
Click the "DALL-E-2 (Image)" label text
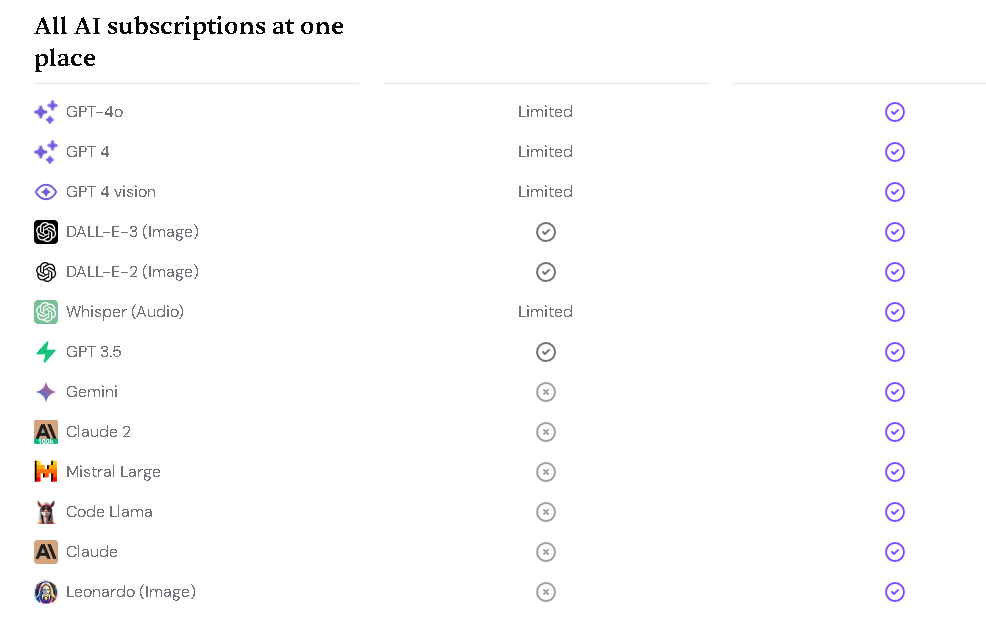coord(132,272)
